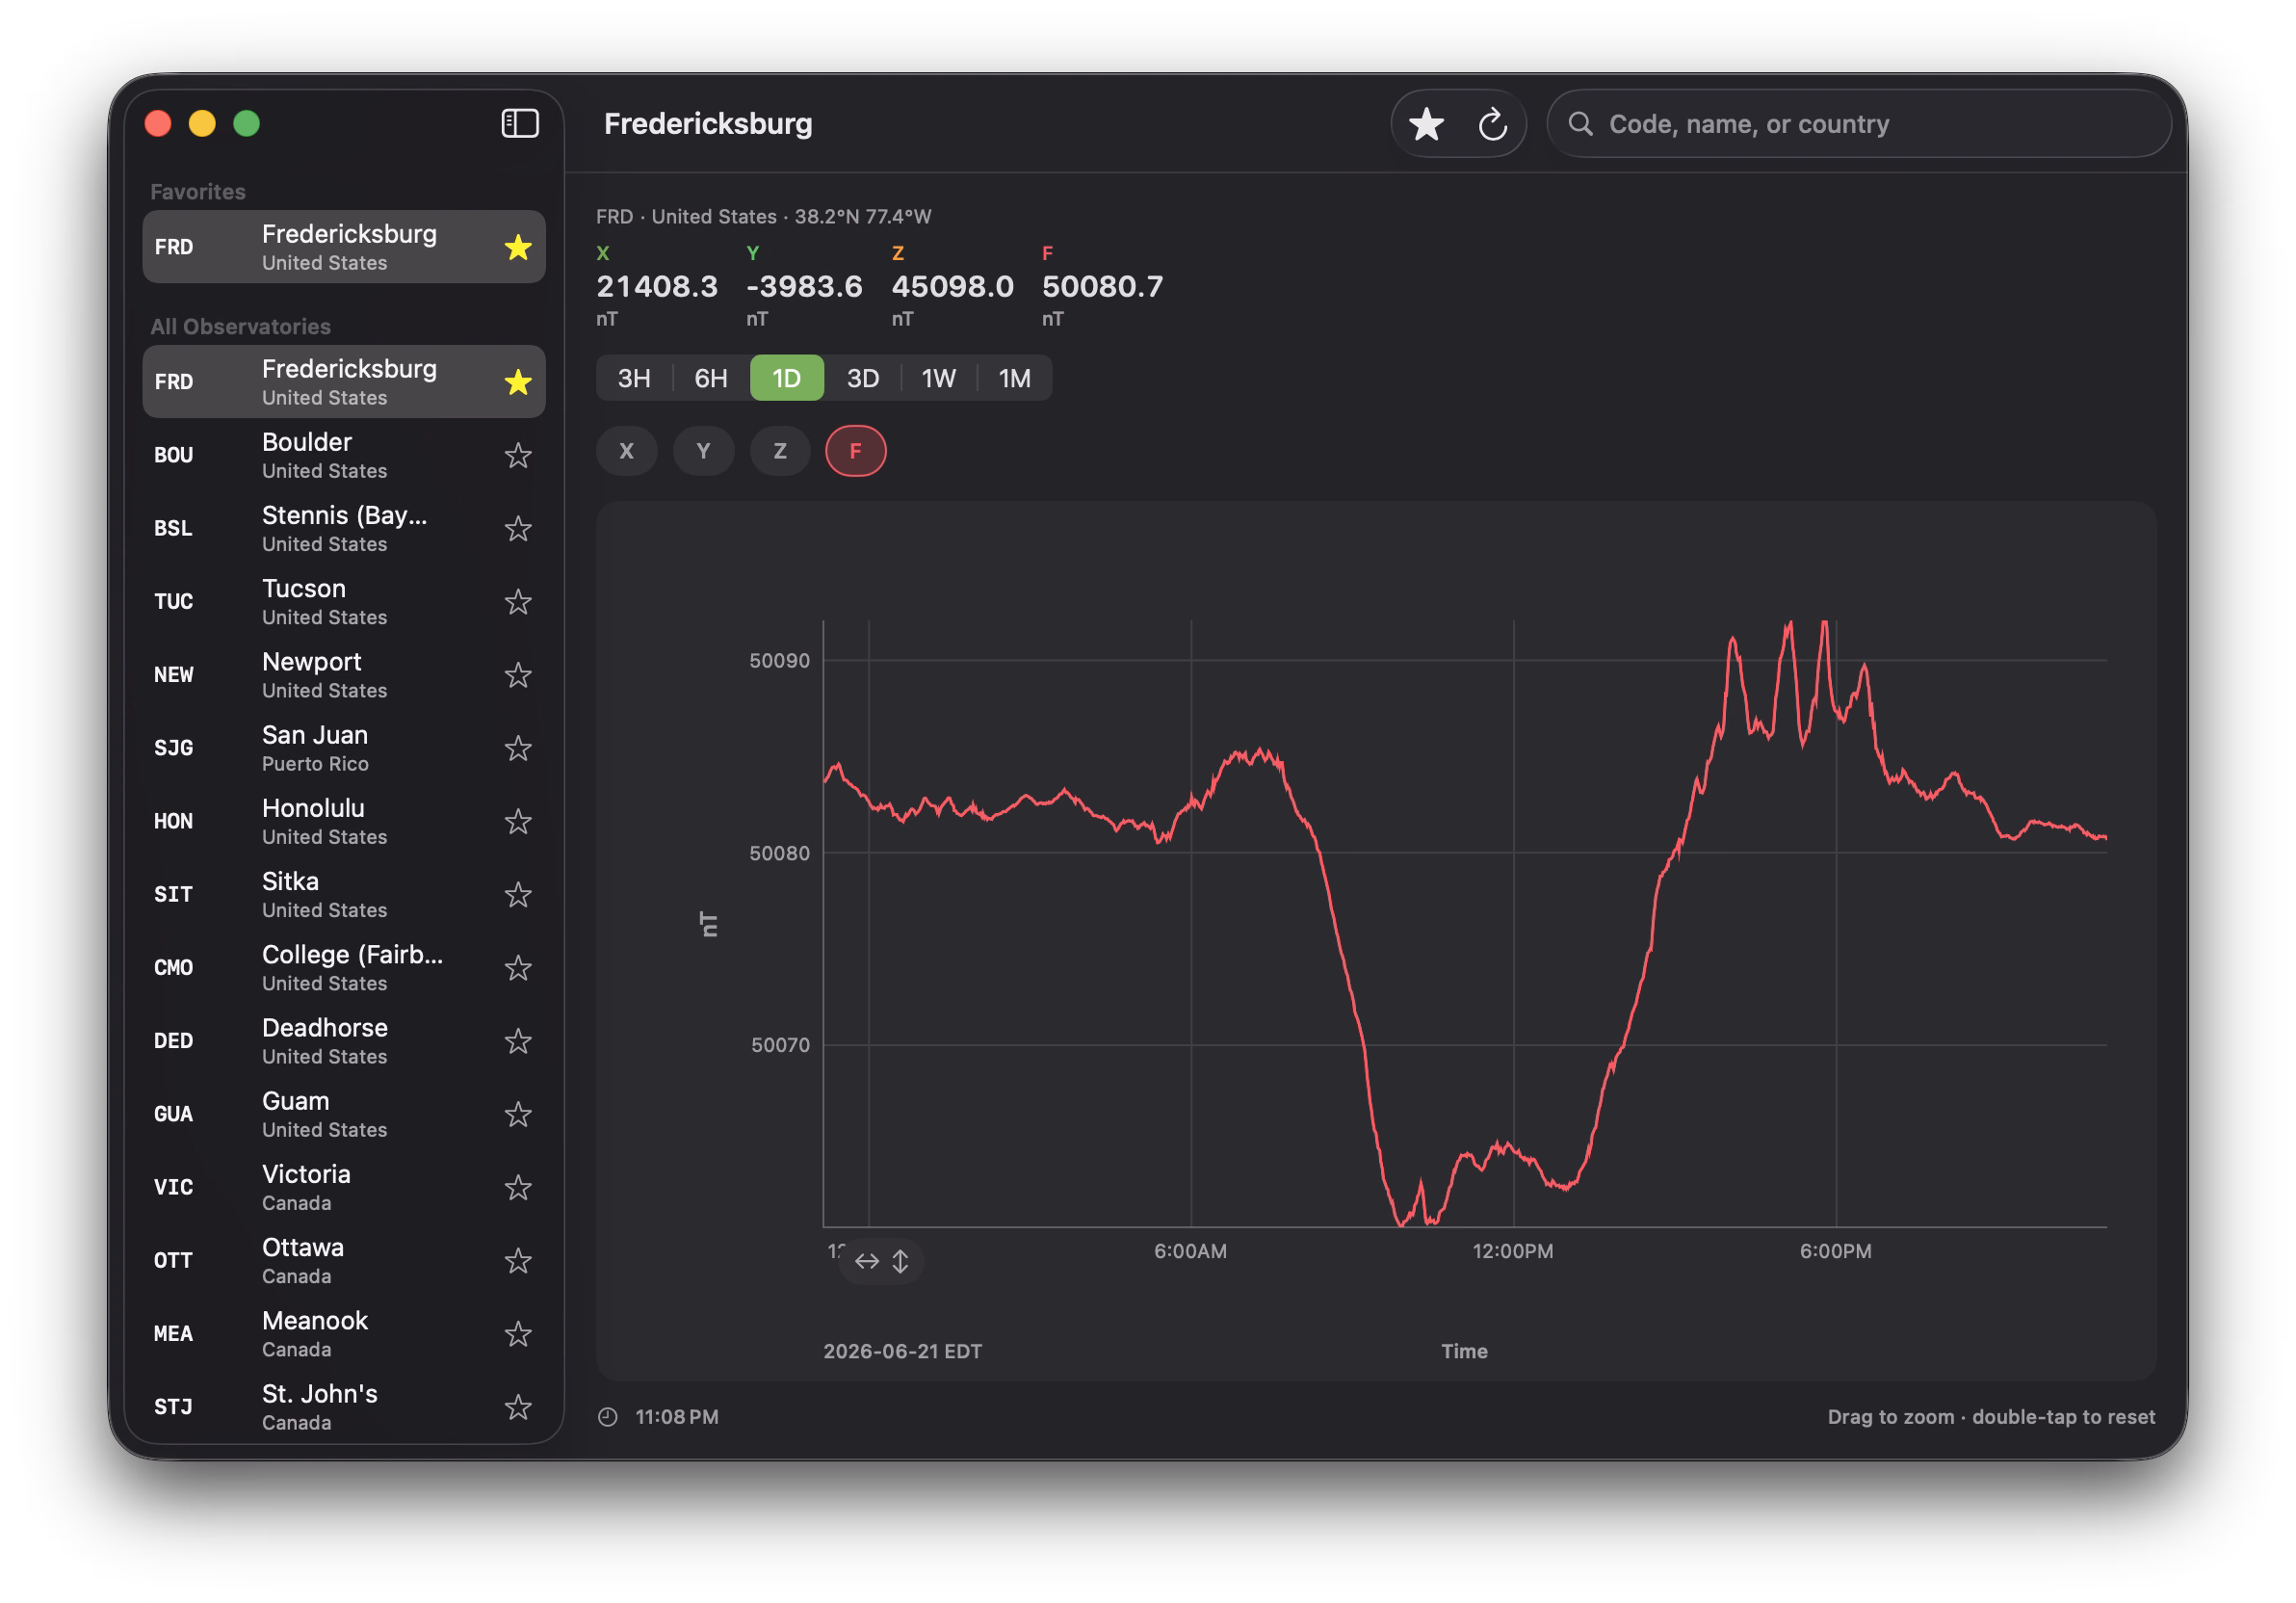2296x1603 pixels.
Task: Refresh data with the reload icon
Action: (x=1492, y=124)
